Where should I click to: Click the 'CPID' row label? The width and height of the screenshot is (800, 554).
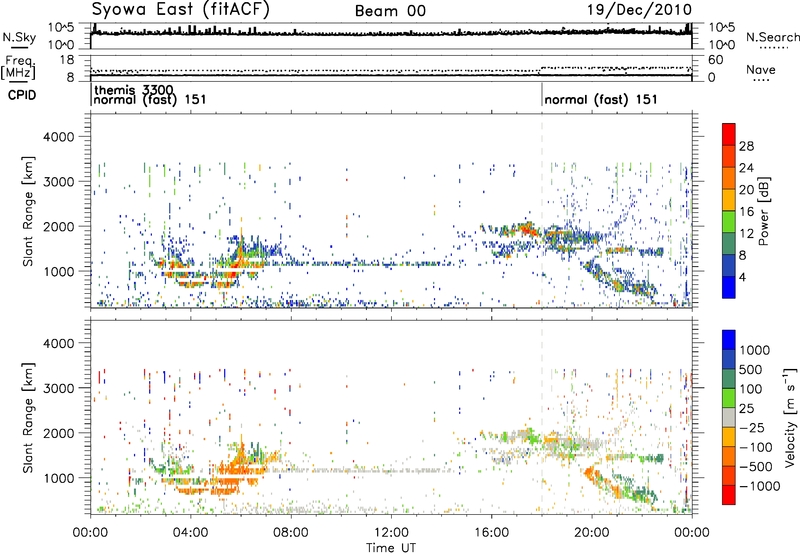[22, 95]
